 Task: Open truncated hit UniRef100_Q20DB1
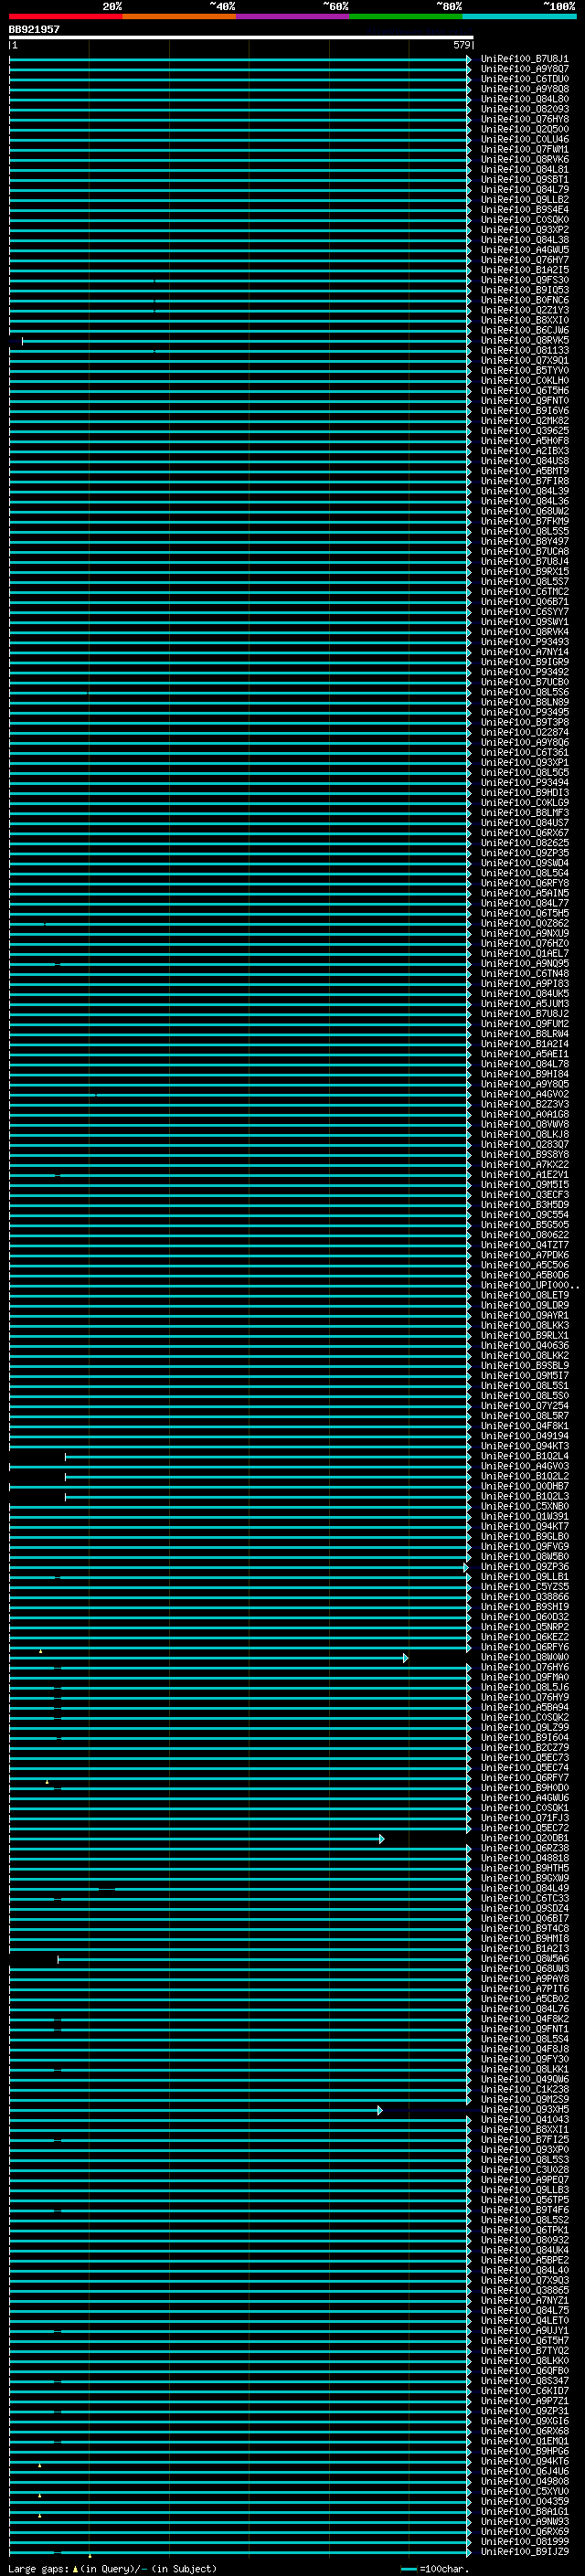[x=524, y=1839]
